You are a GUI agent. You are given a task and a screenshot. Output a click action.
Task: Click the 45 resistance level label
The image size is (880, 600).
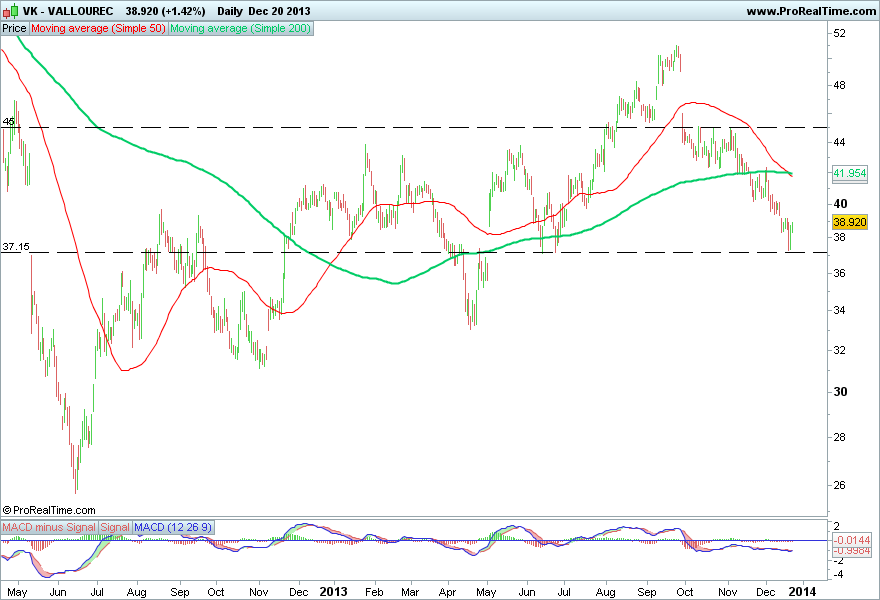(x=8, y=121)
